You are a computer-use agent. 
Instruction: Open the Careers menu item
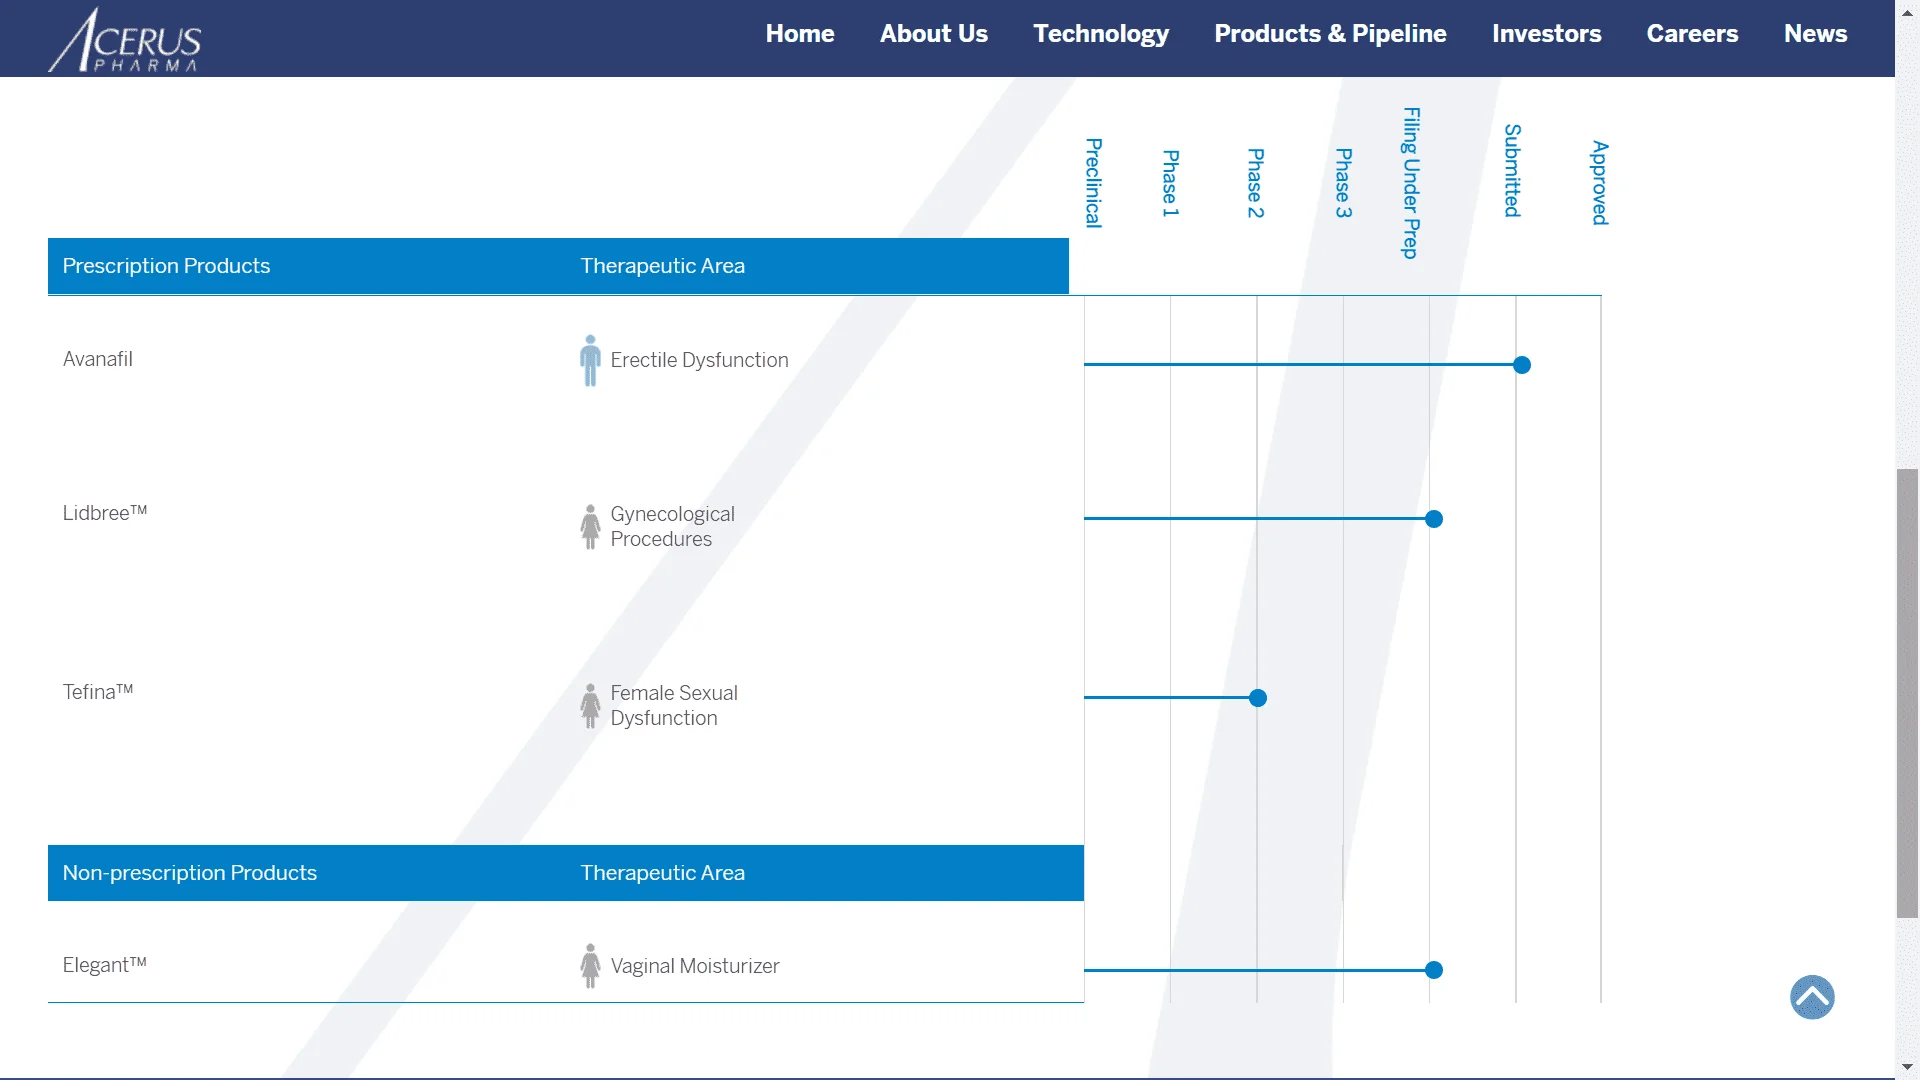pyautogui.click(x=1692, y=34)
